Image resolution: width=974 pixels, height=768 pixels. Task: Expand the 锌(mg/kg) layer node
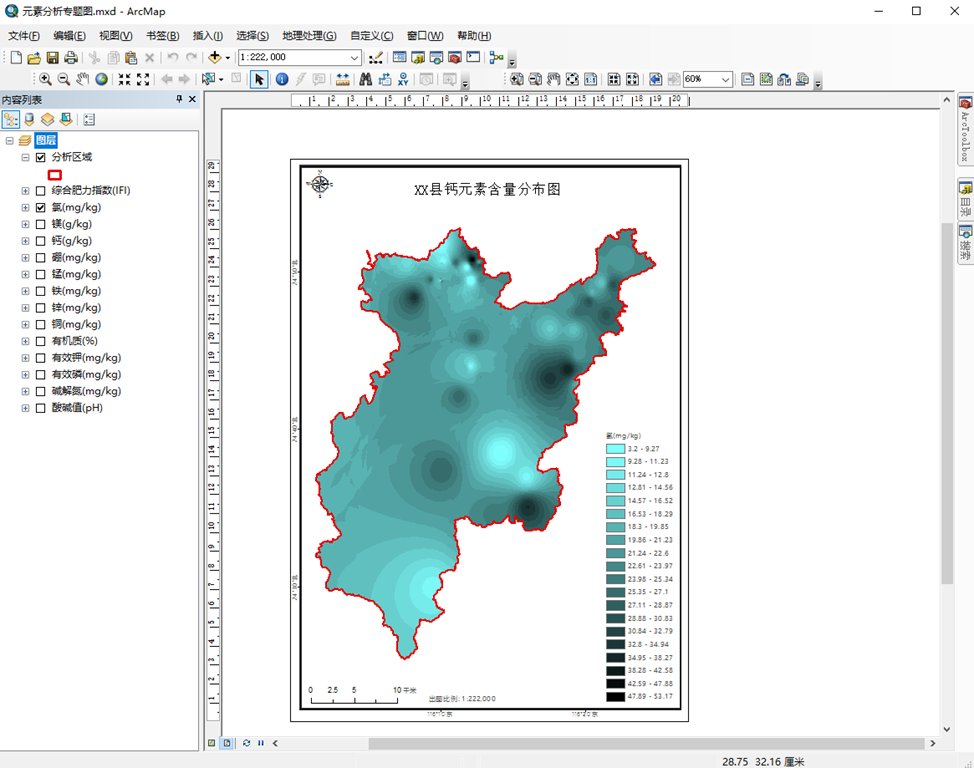coord(25,308)
